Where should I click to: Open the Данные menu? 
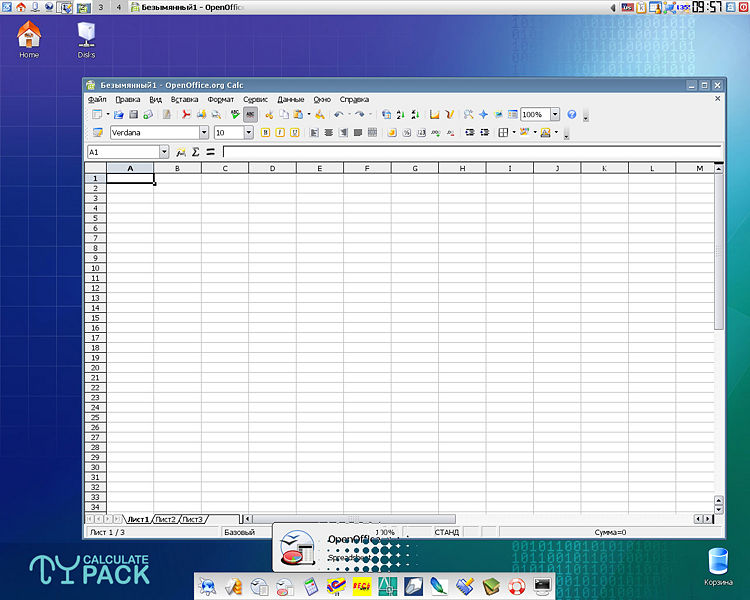point(290,100)
